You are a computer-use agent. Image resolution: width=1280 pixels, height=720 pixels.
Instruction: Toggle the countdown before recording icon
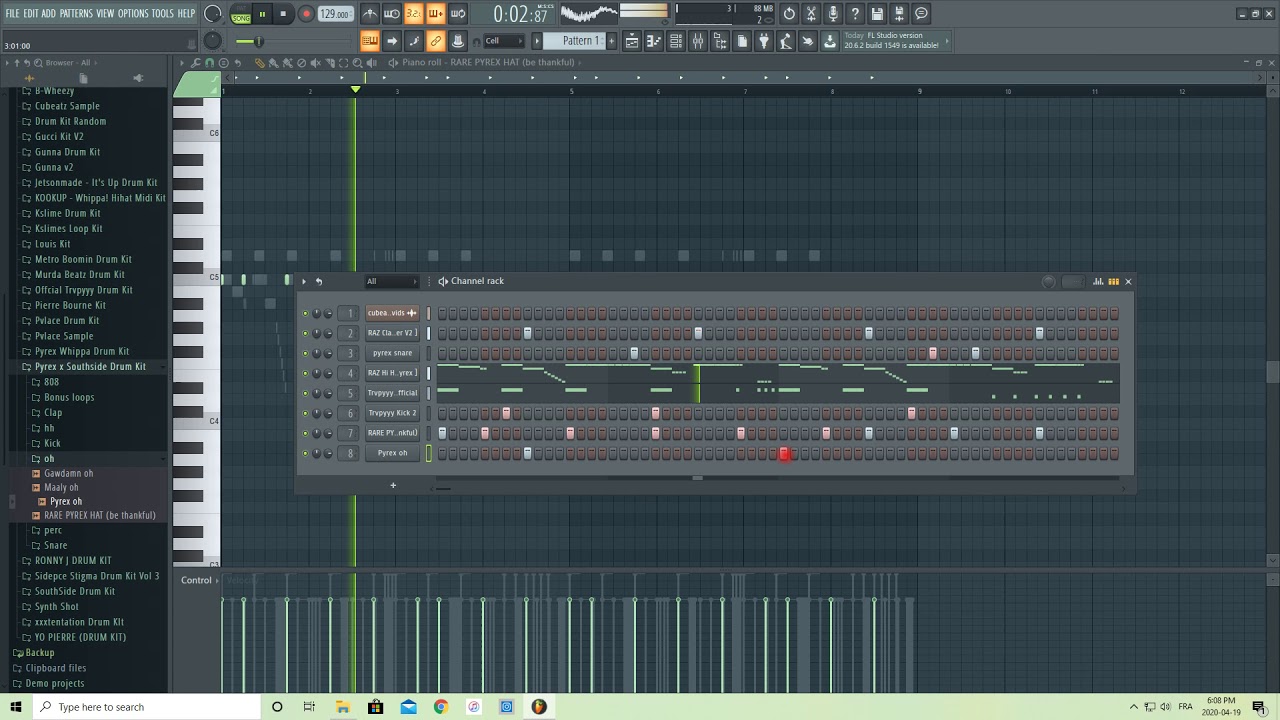414,14
